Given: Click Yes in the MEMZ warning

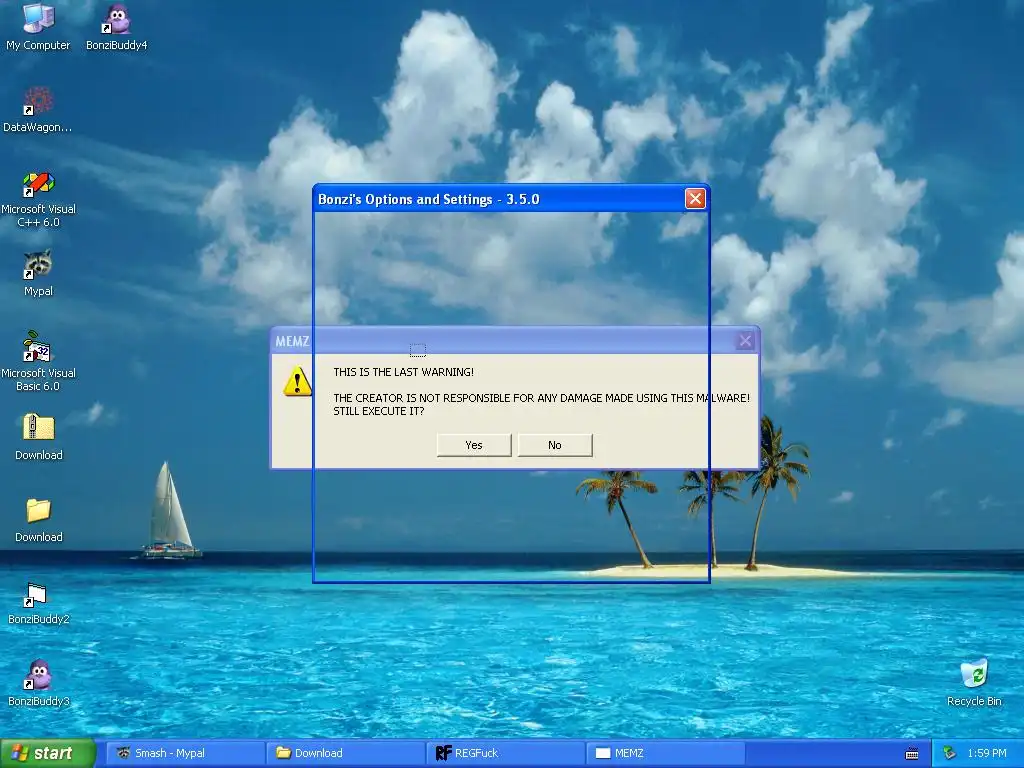Looking at the screenshot, I should click(x=474, y=445).
